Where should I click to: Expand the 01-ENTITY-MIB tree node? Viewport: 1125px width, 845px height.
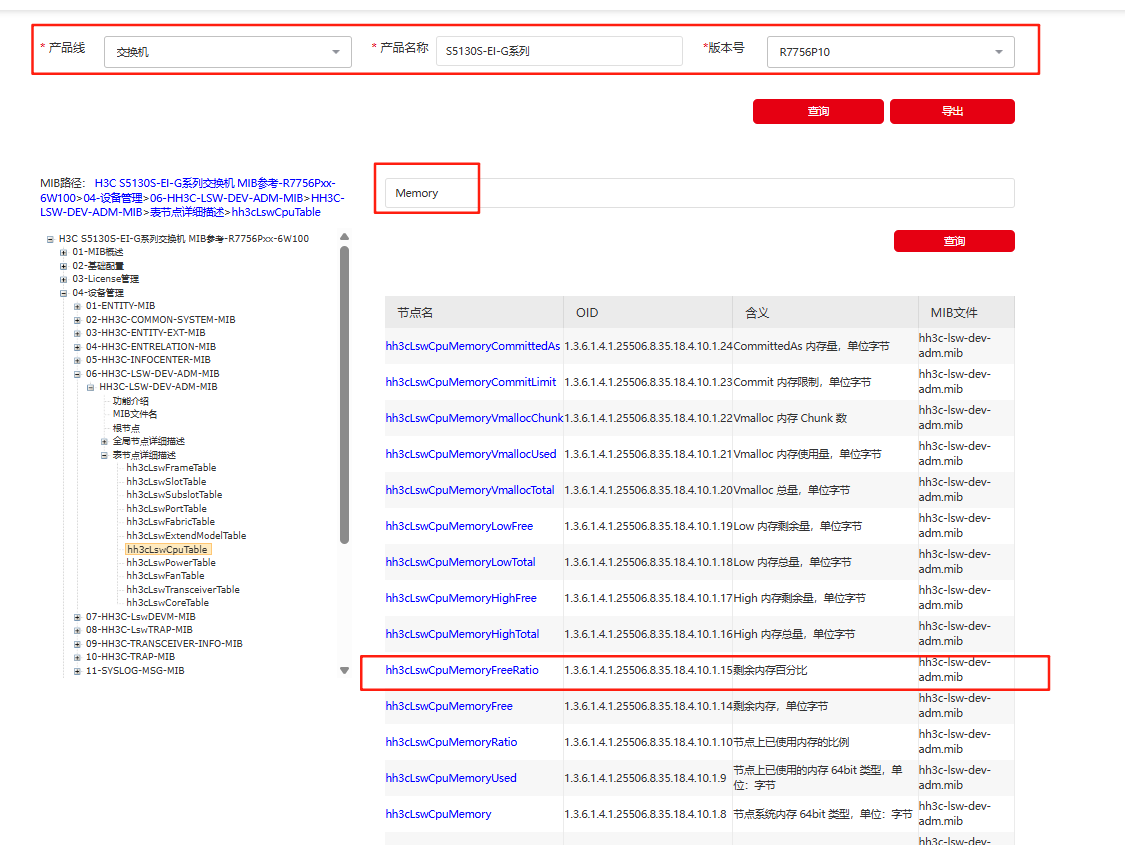78,306
